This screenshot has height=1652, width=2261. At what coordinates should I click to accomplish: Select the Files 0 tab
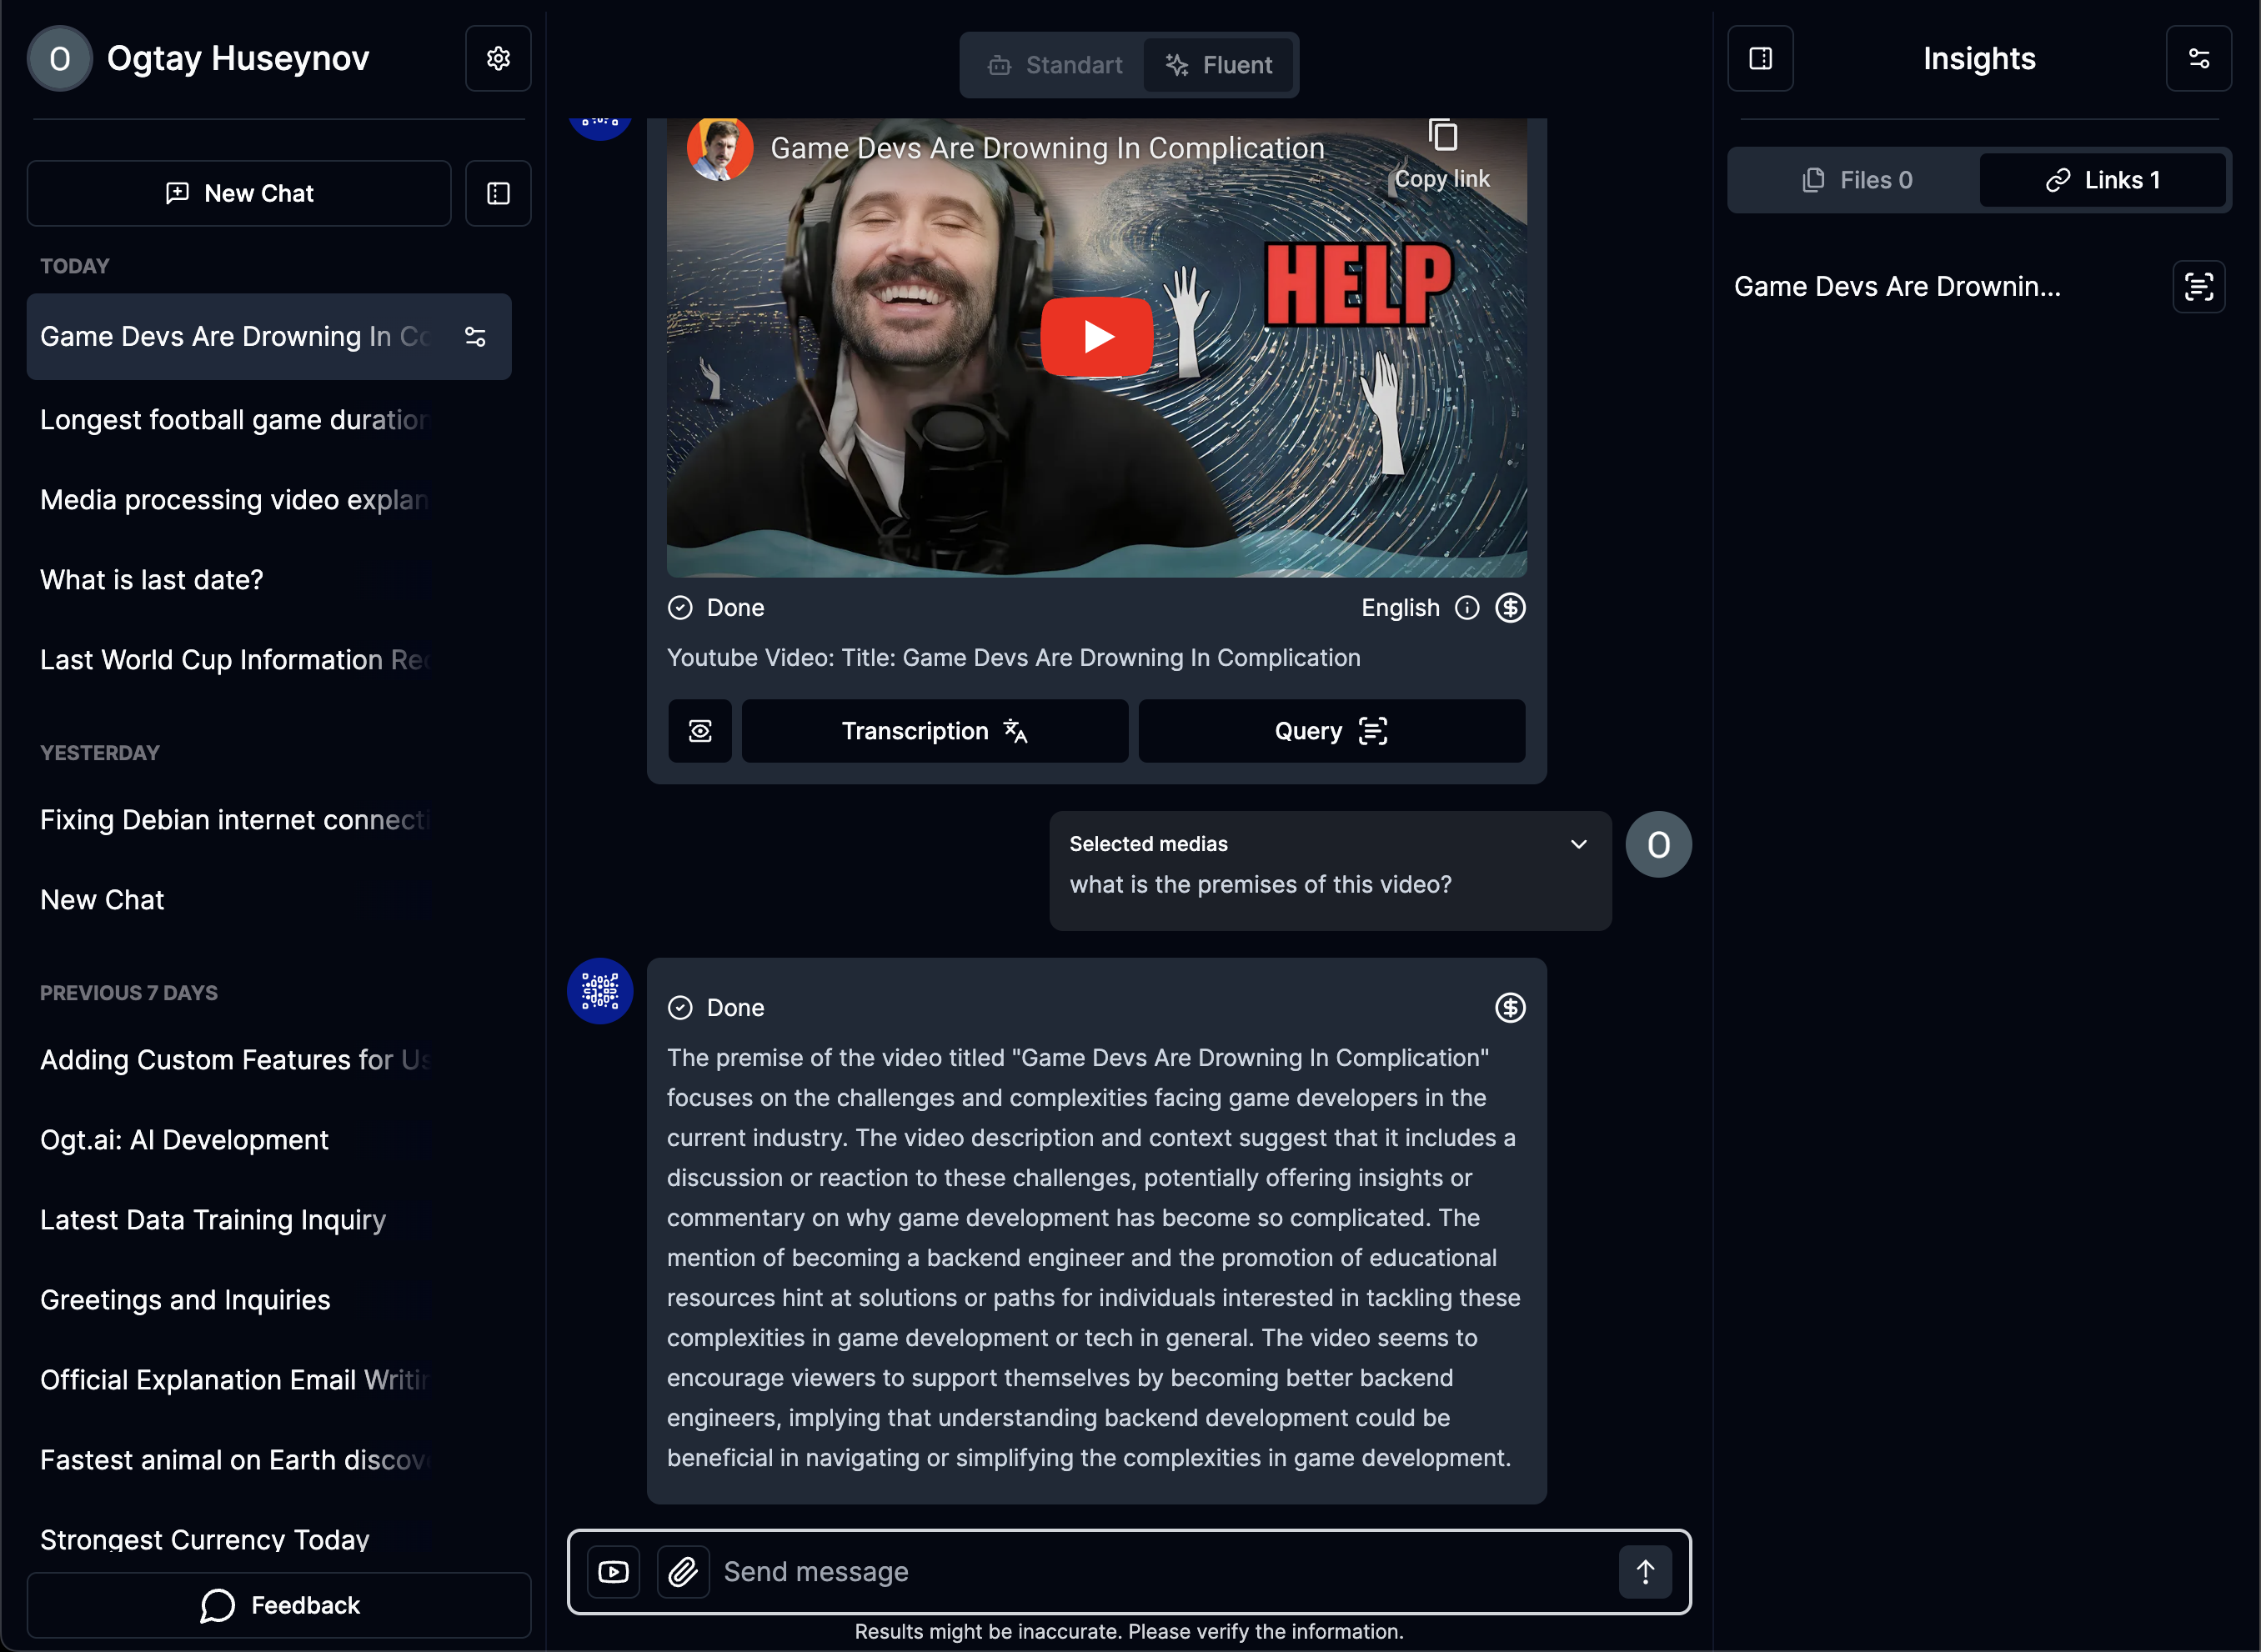1856,180
